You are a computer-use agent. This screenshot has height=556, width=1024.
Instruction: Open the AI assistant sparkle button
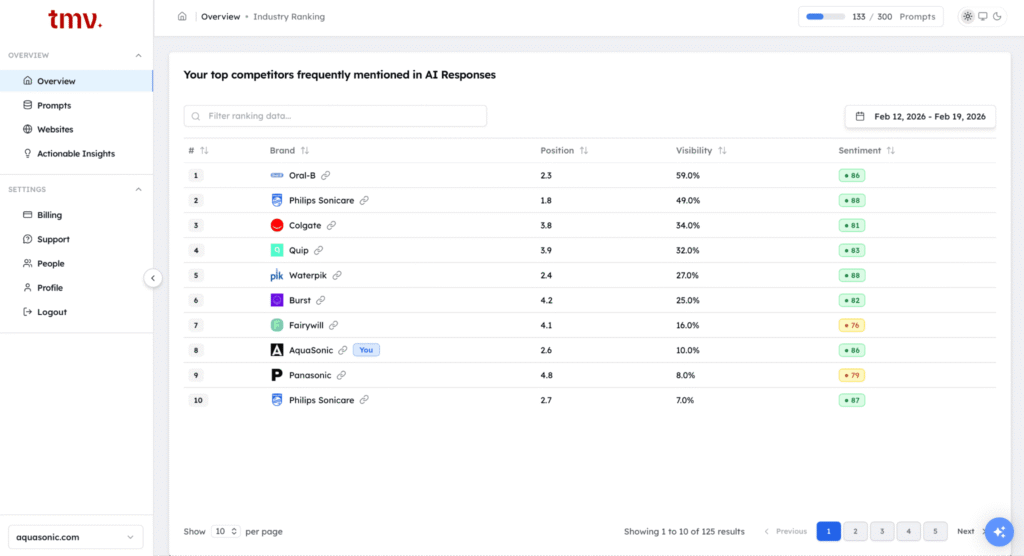tap(999, 532)
